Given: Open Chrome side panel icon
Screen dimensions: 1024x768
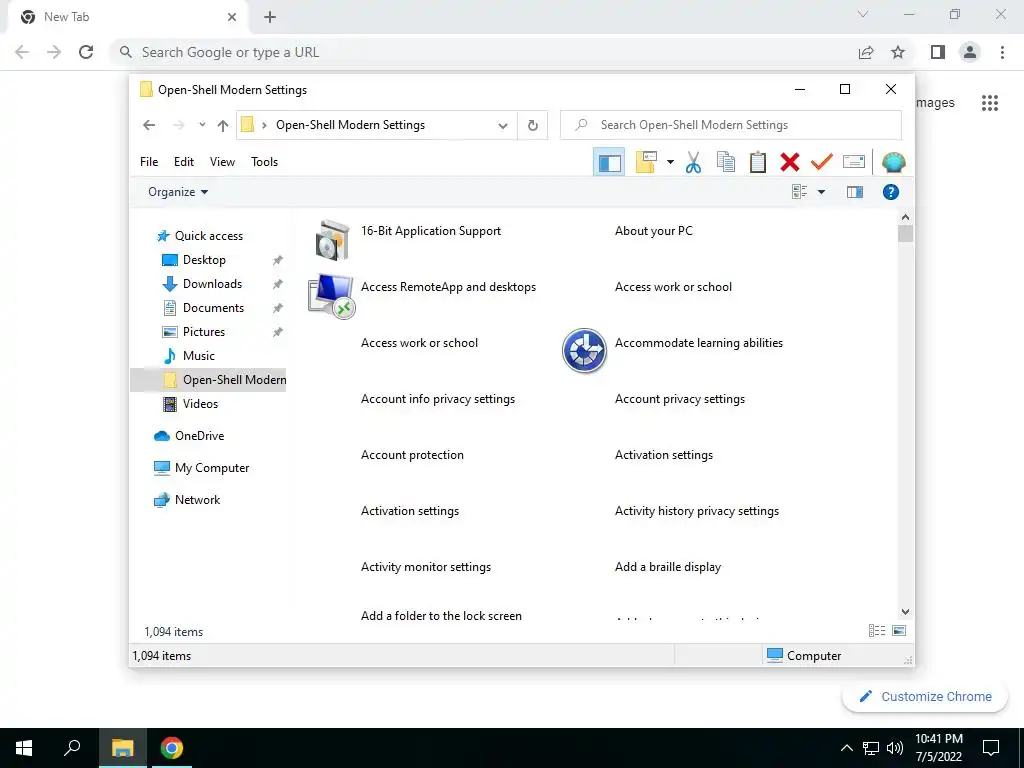Looking at the screenshot, I should pyautogui.click(x=938, y=52).
